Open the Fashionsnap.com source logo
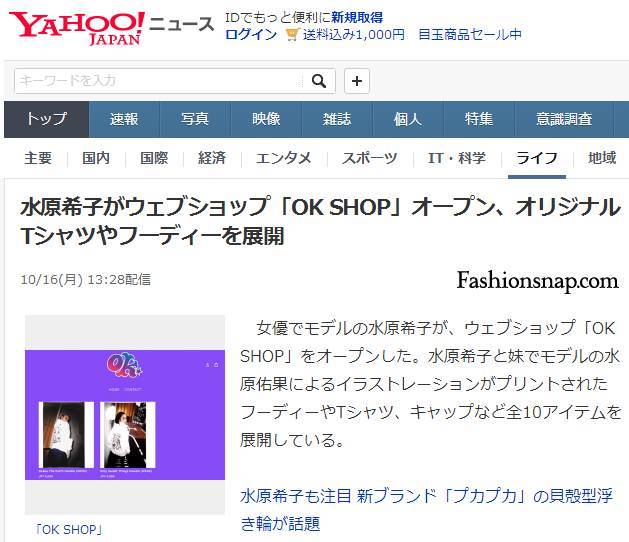The width and height of the screenshot is (629, 542). (x=537, y=280)
